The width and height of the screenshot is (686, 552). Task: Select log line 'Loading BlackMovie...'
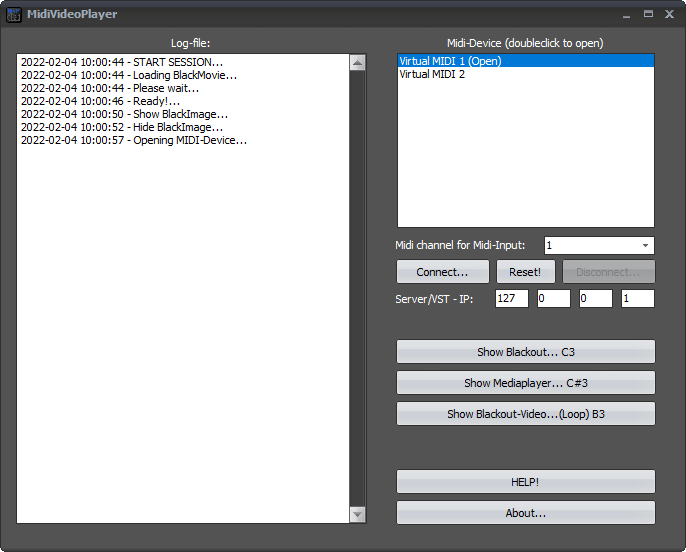pyautogui.click(x=129, y=75)
